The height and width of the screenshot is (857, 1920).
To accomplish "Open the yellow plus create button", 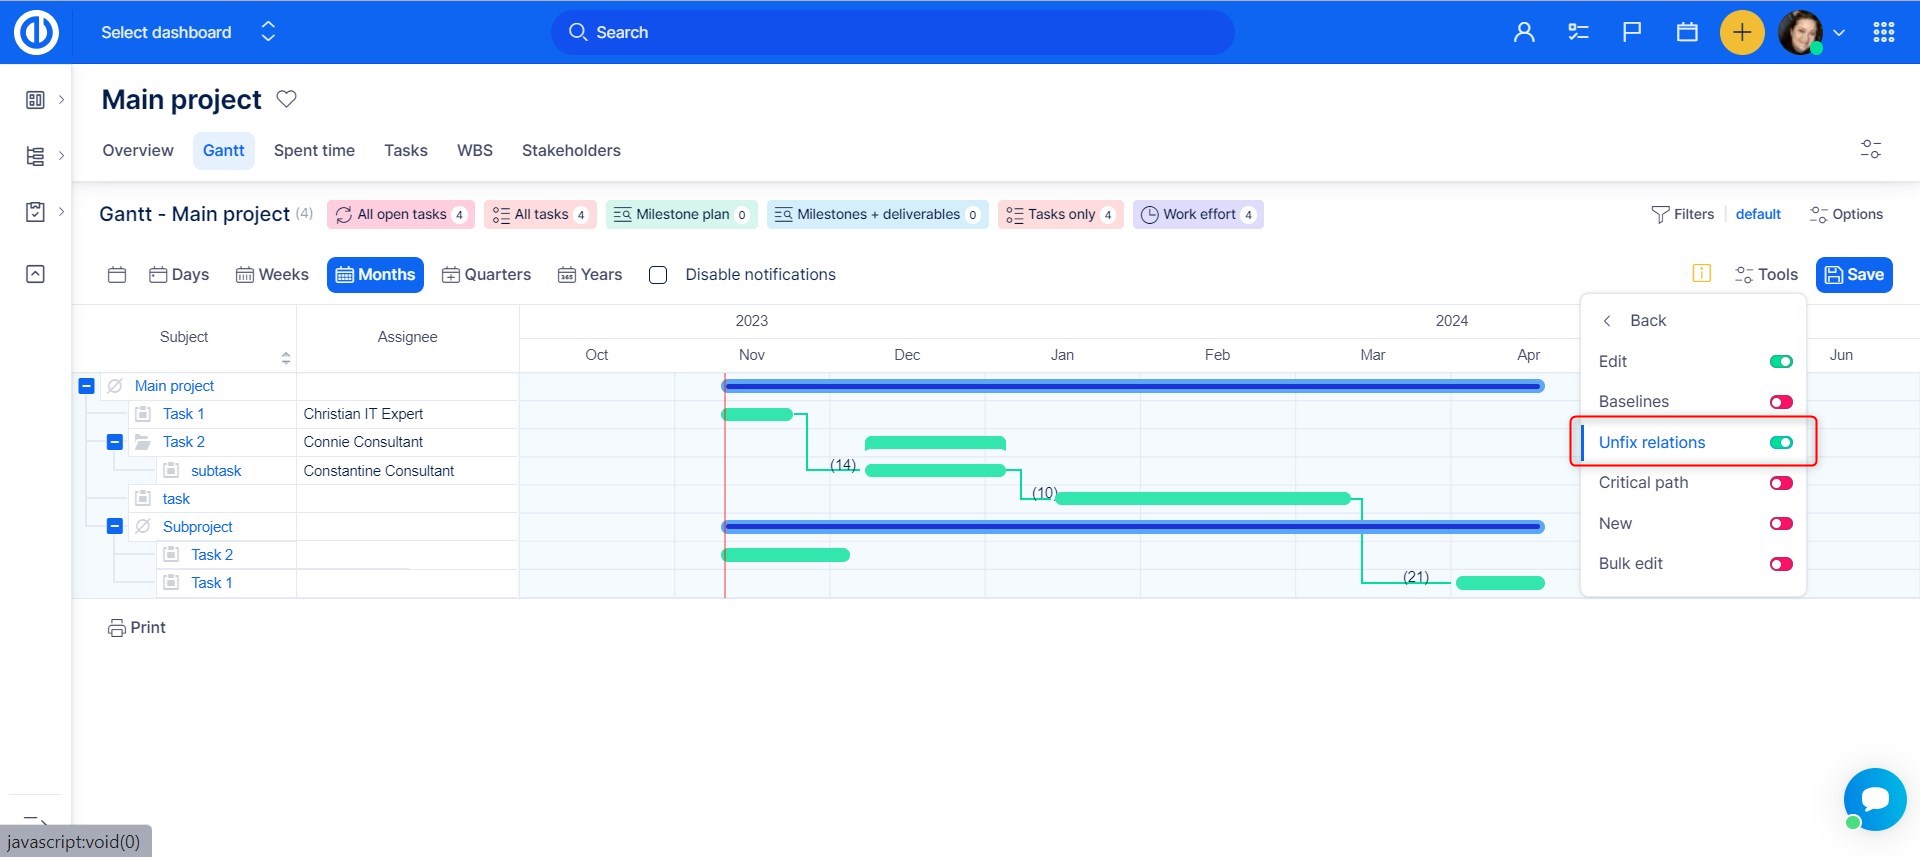I will coord(1741,33).
